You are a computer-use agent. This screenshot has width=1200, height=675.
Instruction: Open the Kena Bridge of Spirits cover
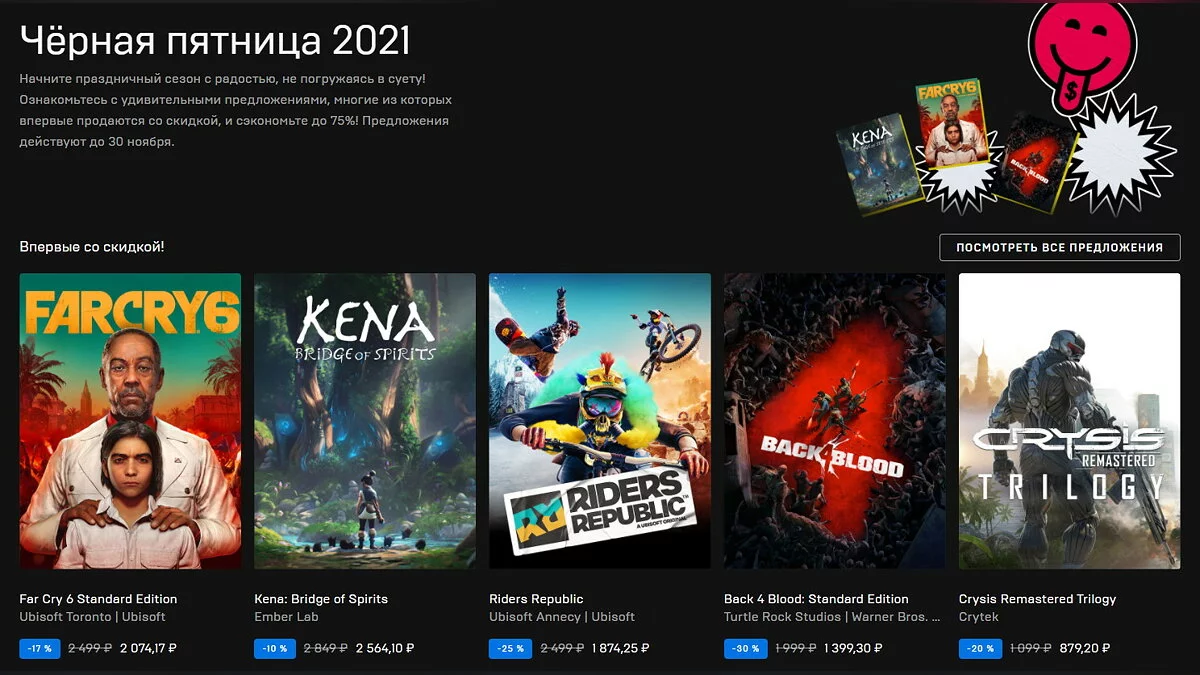[365, 421]
